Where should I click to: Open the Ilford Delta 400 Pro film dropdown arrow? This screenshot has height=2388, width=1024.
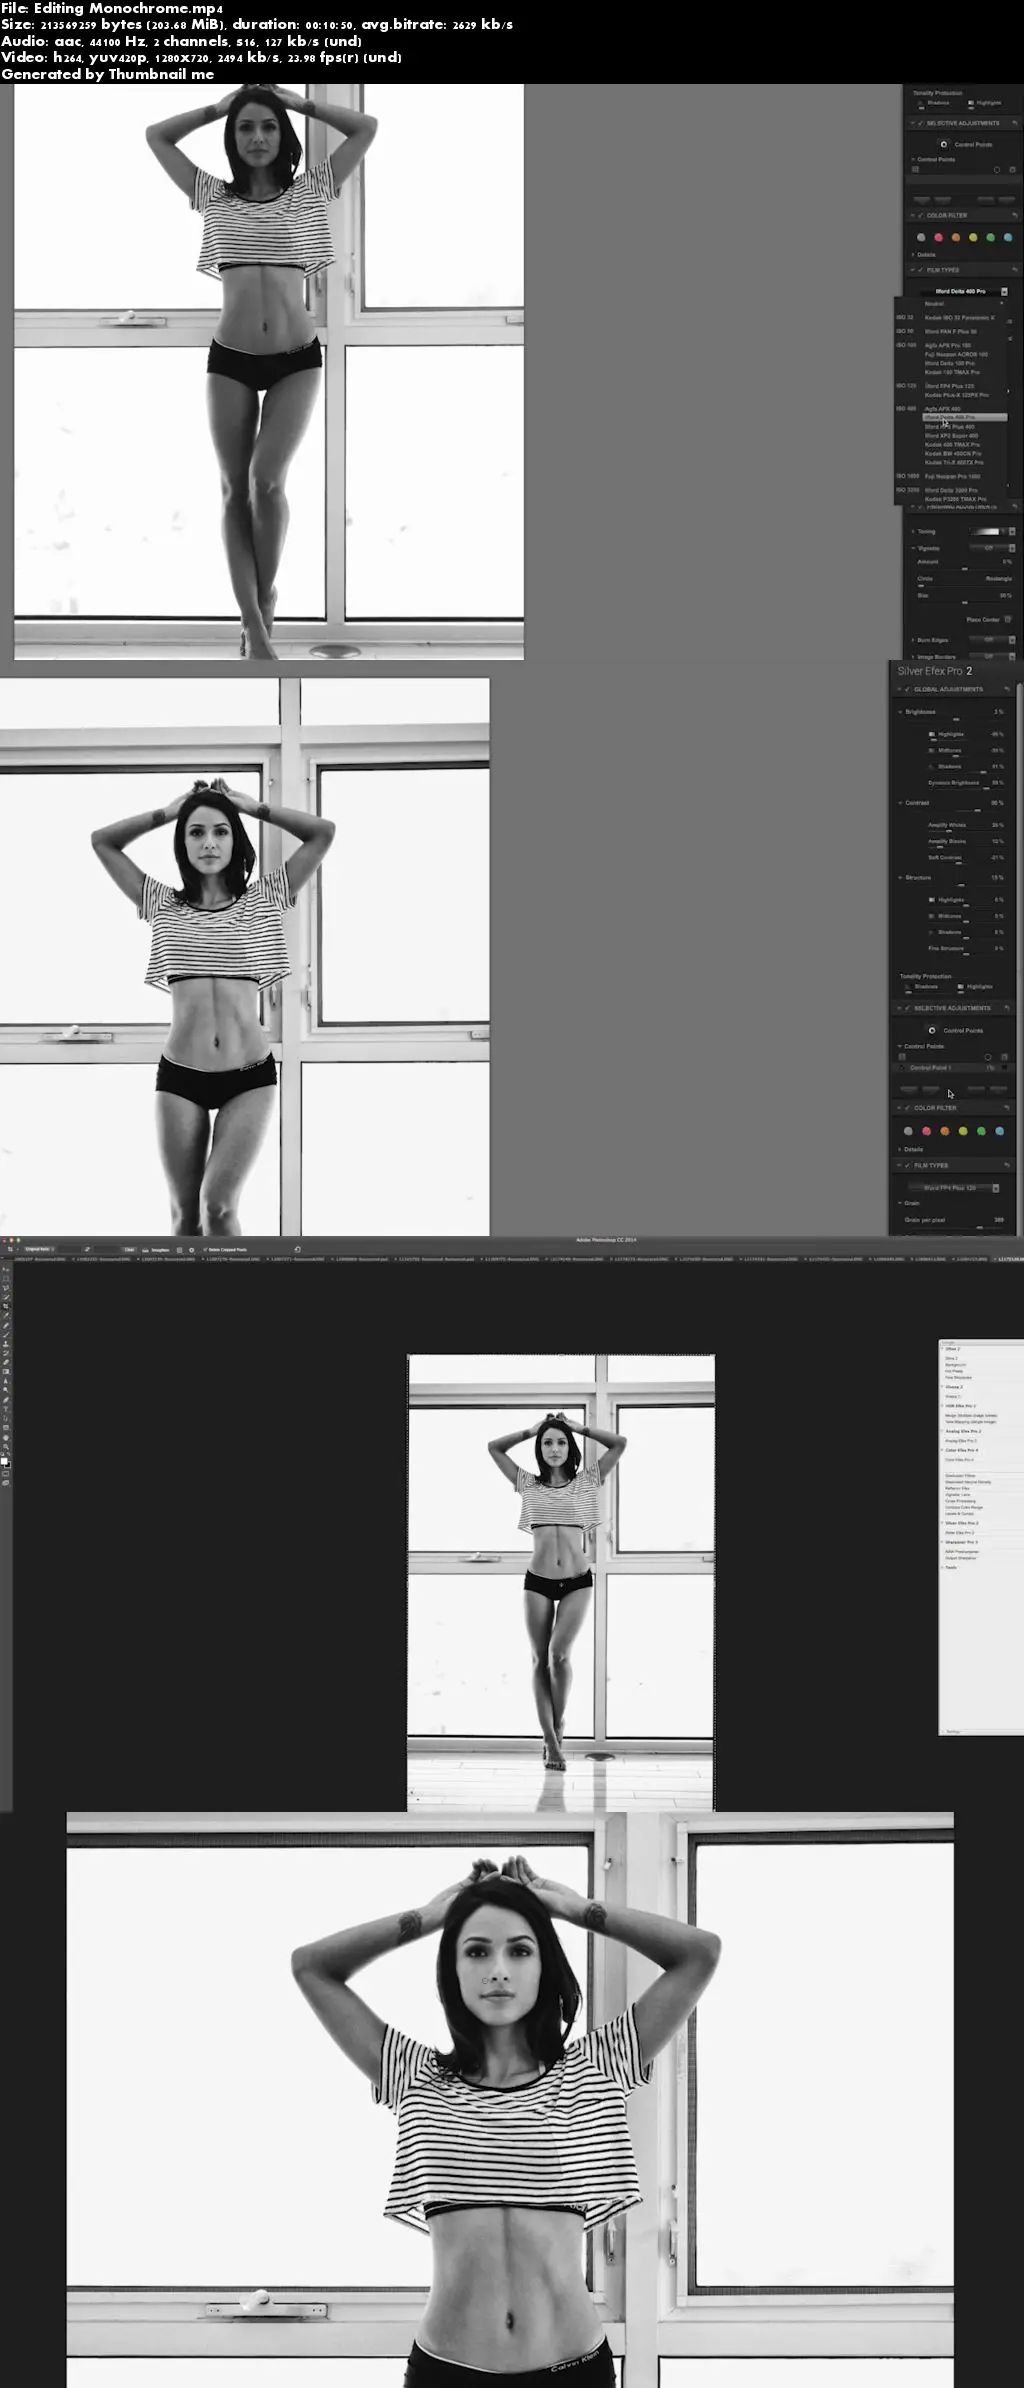[1004, 291]
